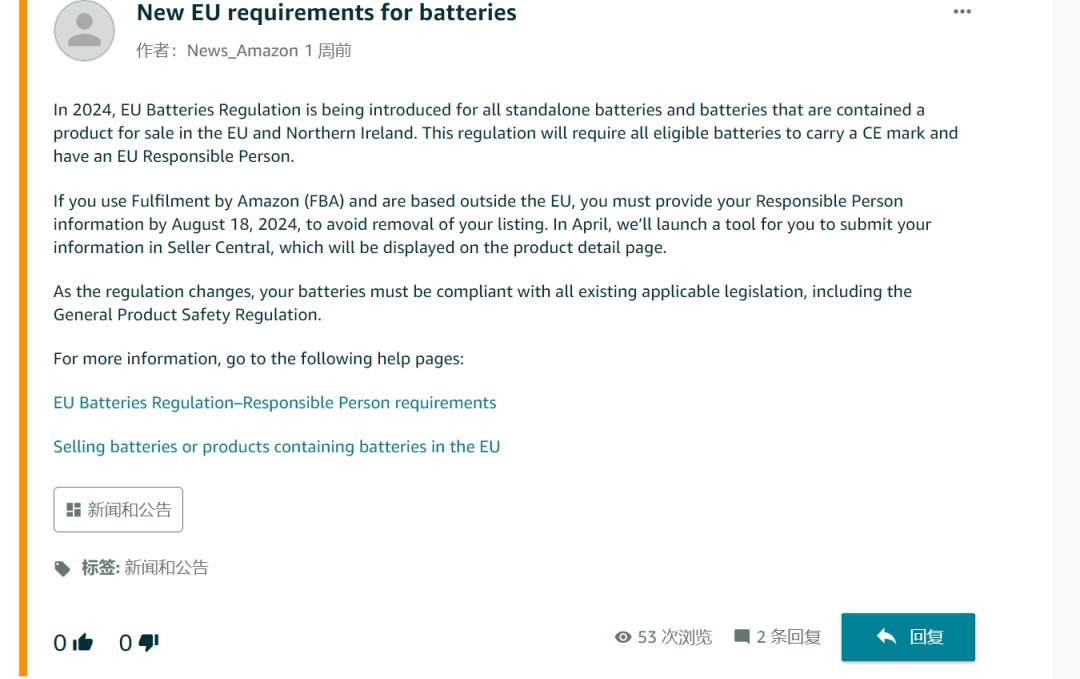The width and height of the screenshot is (1080, 679).
Task: Click the author's user avatar icon
Action: pyautogui.click(x=84, y=31)
